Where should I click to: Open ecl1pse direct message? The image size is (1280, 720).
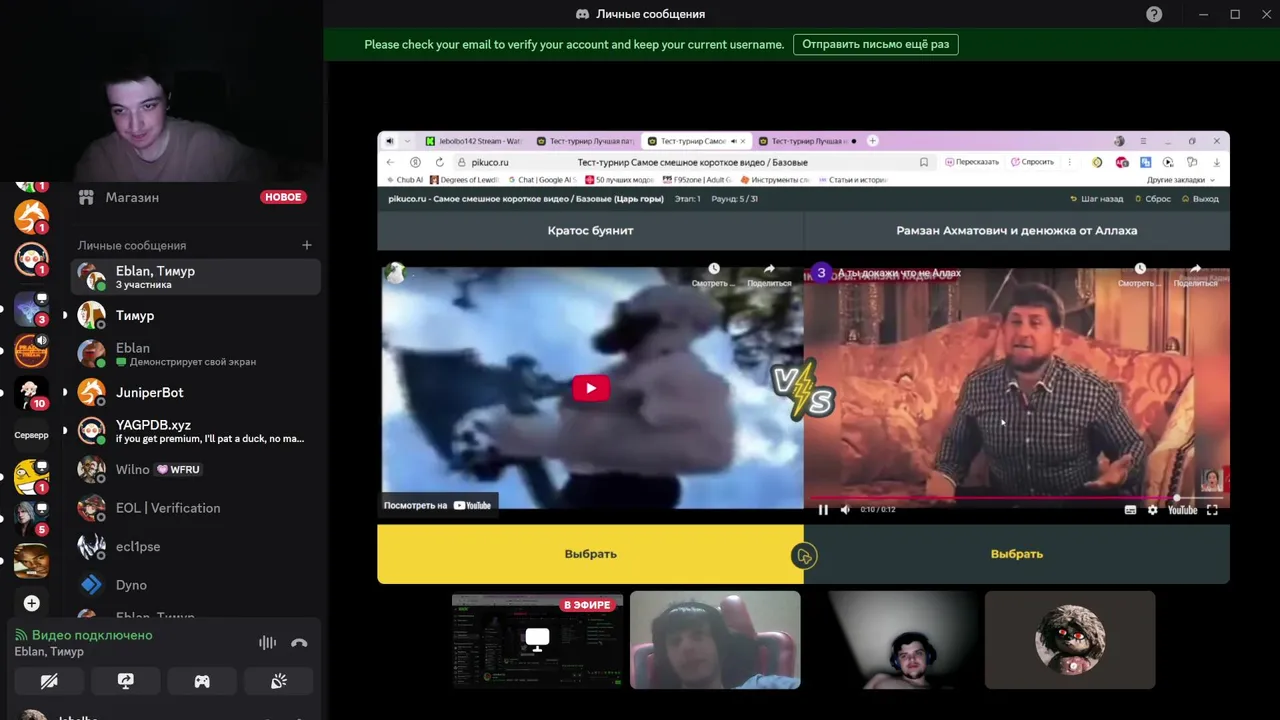point(196,546)
